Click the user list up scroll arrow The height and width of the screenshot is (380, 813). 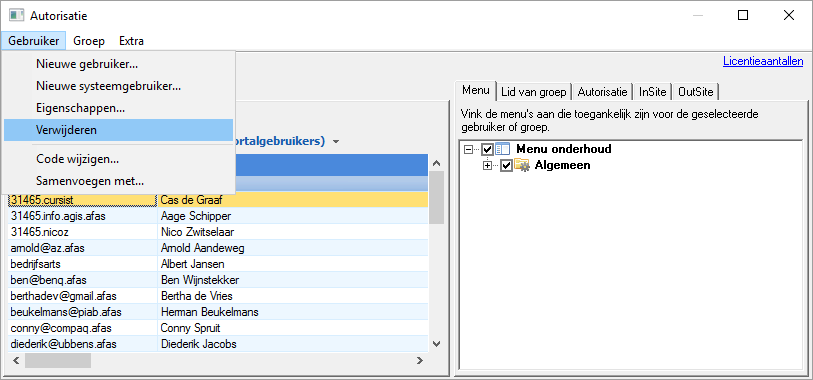click(437, 163)
